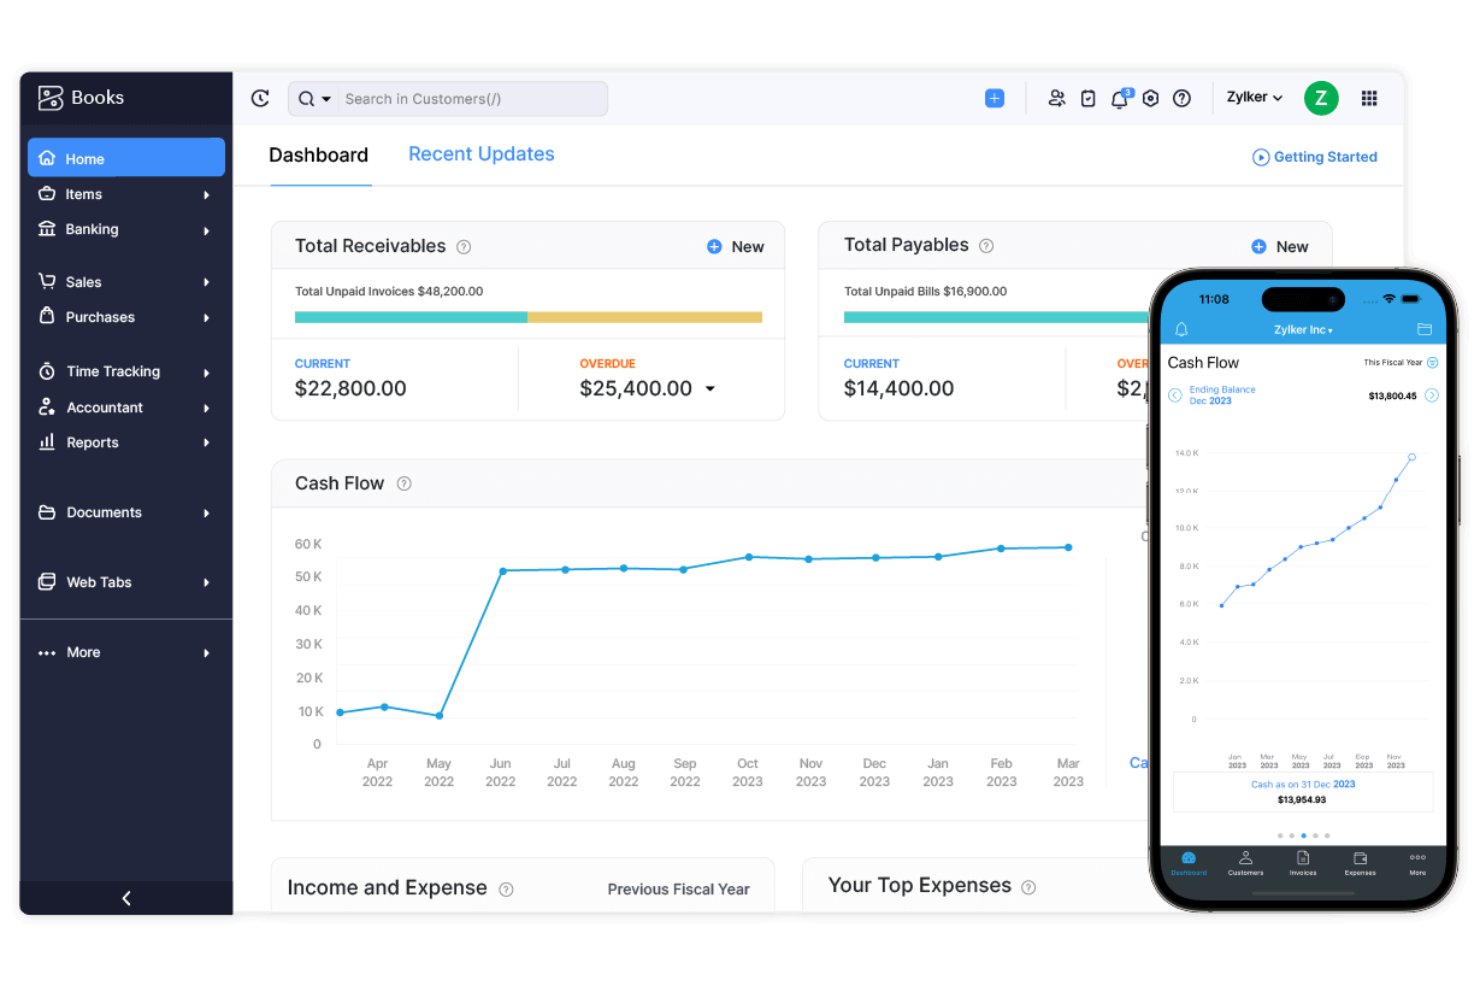Click the Banking building icon

(x=47, y=228)
